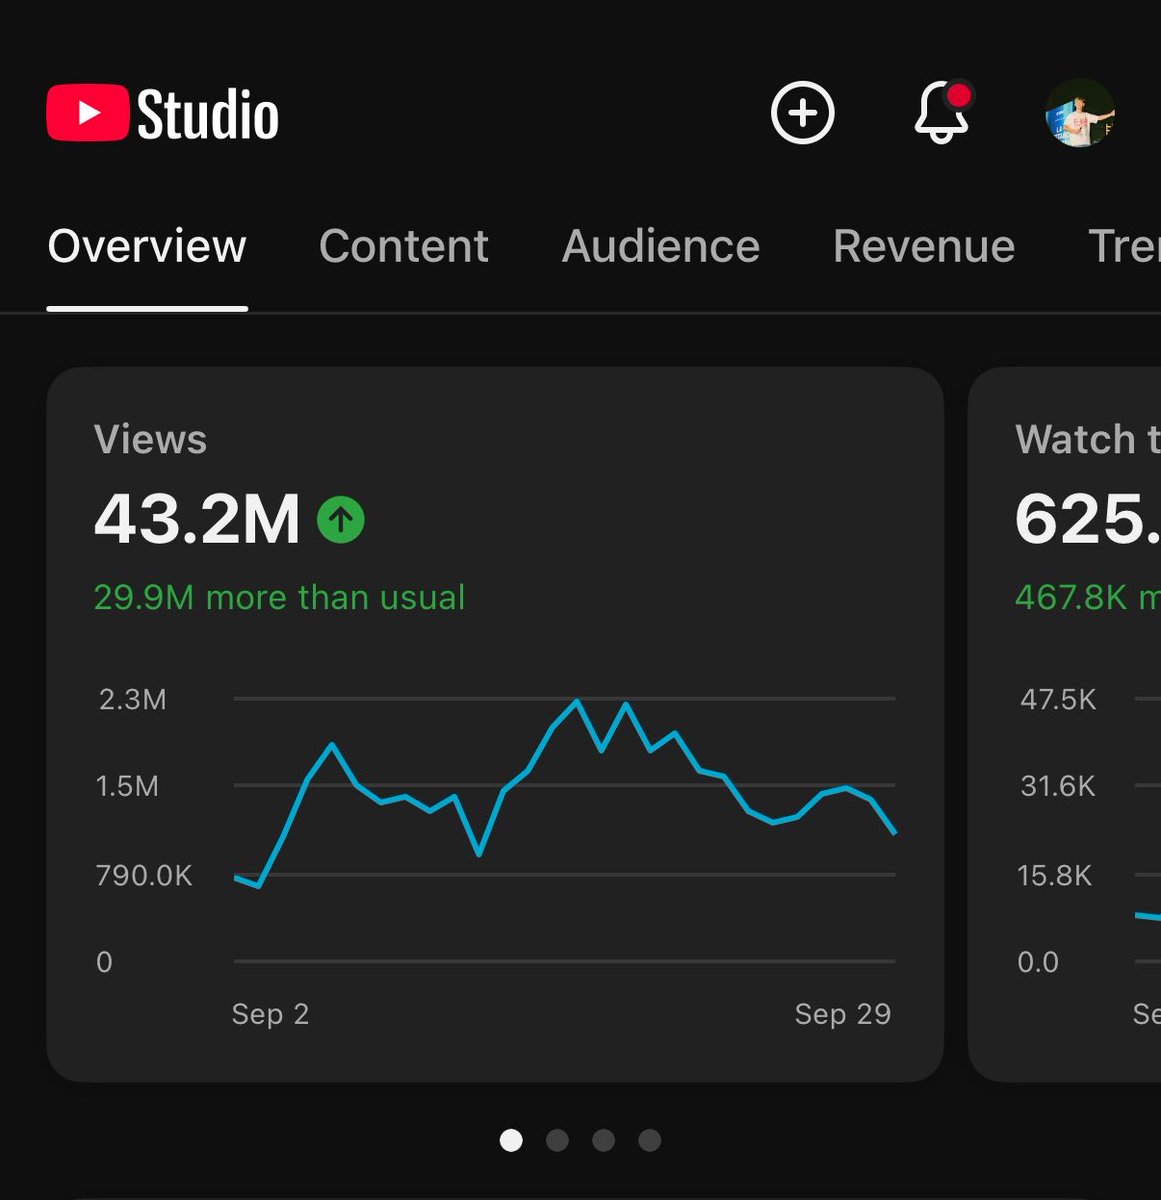Switch to the Content tab

point(404,246)
